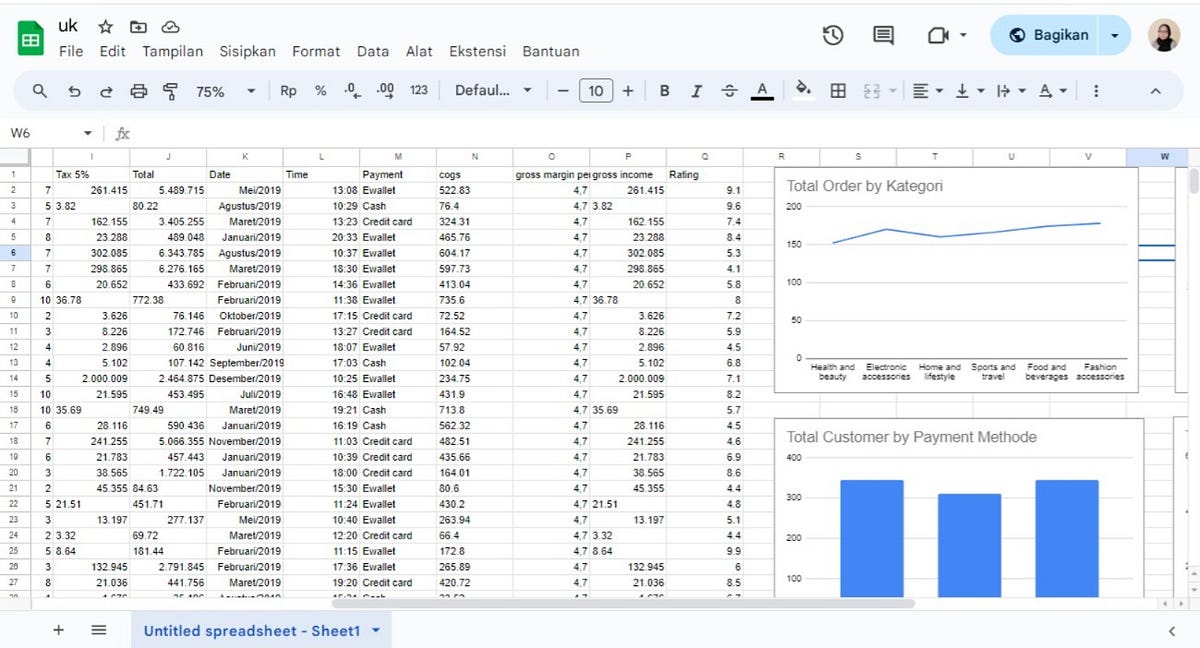The image size is (1200, 648).
Task: Toggle strikethrough formatting
Action: (x=729, y=90)
